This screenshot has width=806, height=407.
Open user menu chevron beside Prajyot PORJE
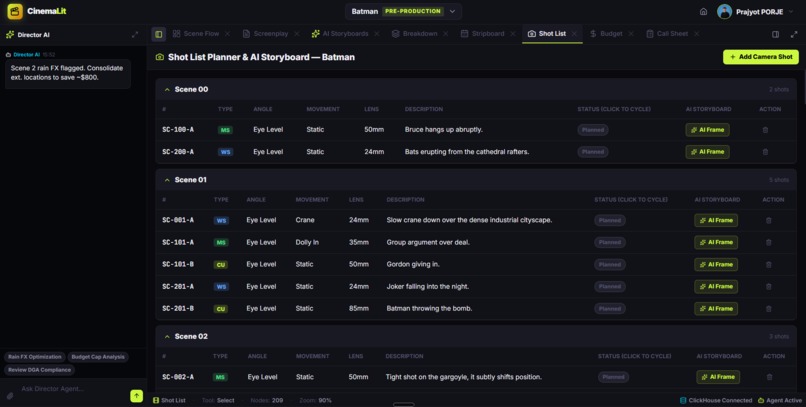[791, 11]
